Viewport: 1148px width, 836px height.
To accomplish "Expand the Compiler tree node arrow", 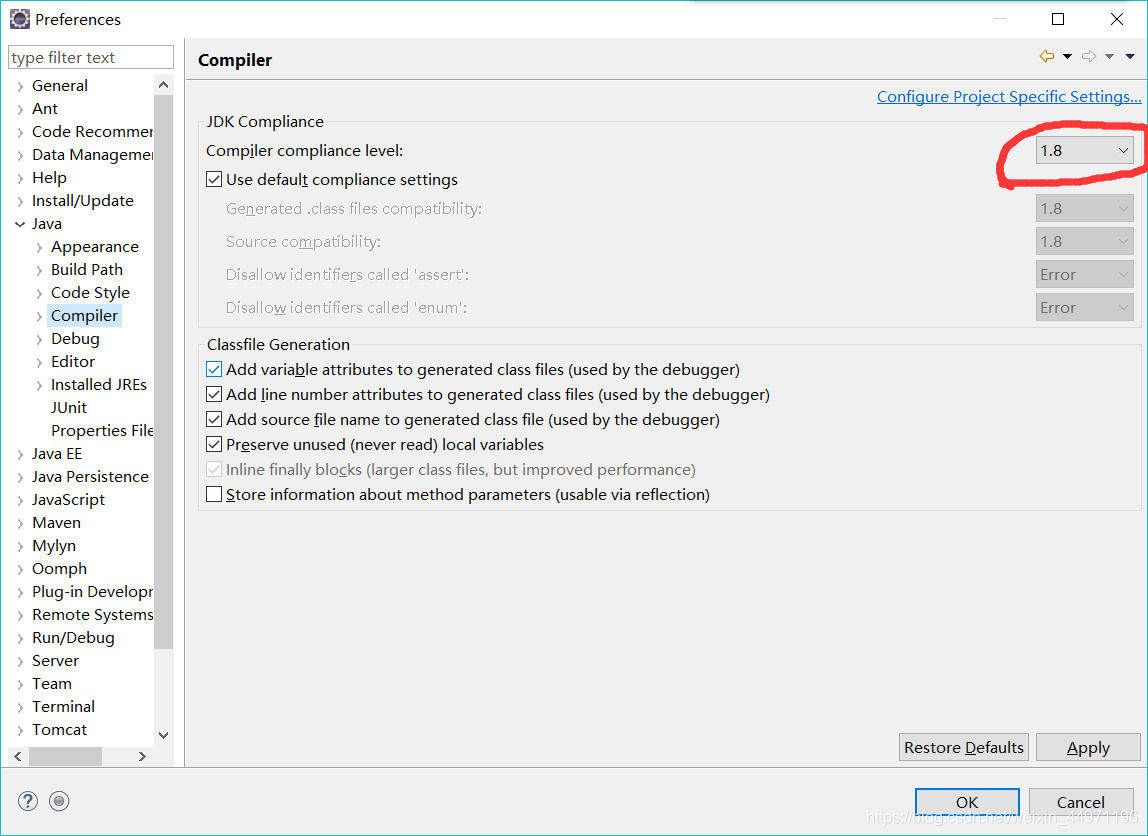I will [39, 316].
